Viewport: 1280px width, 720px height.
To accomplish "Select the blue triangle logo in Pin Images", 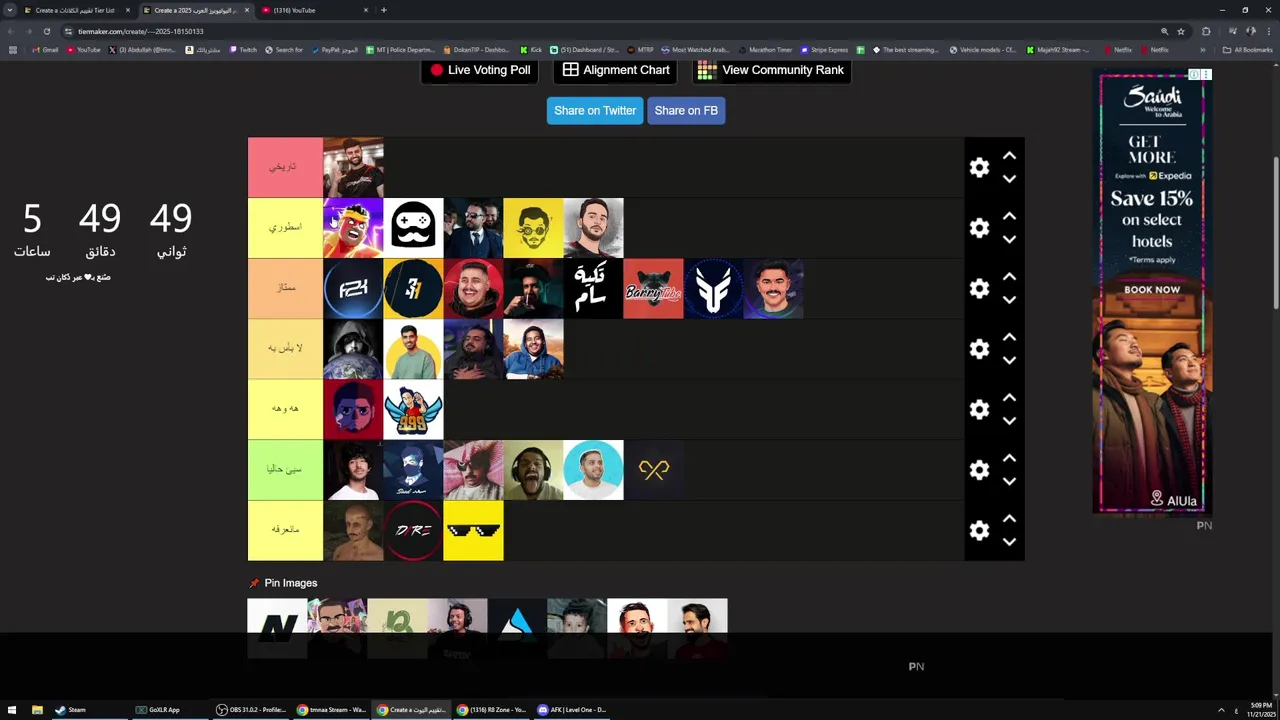I will tap(517, 628).
